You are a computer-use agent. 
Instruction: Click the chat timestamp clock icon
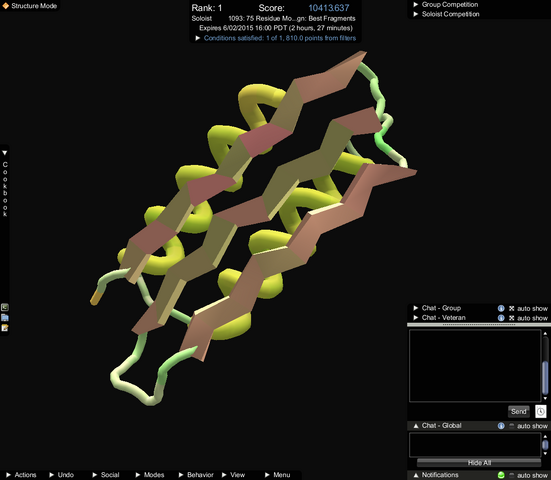[540, 411]
